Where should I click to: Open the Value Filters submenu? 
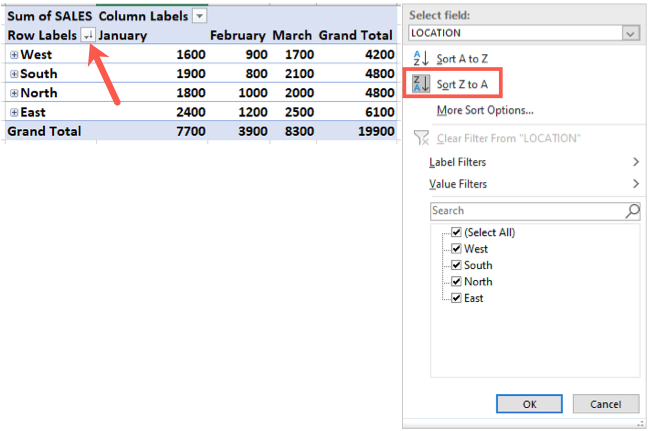534,184
